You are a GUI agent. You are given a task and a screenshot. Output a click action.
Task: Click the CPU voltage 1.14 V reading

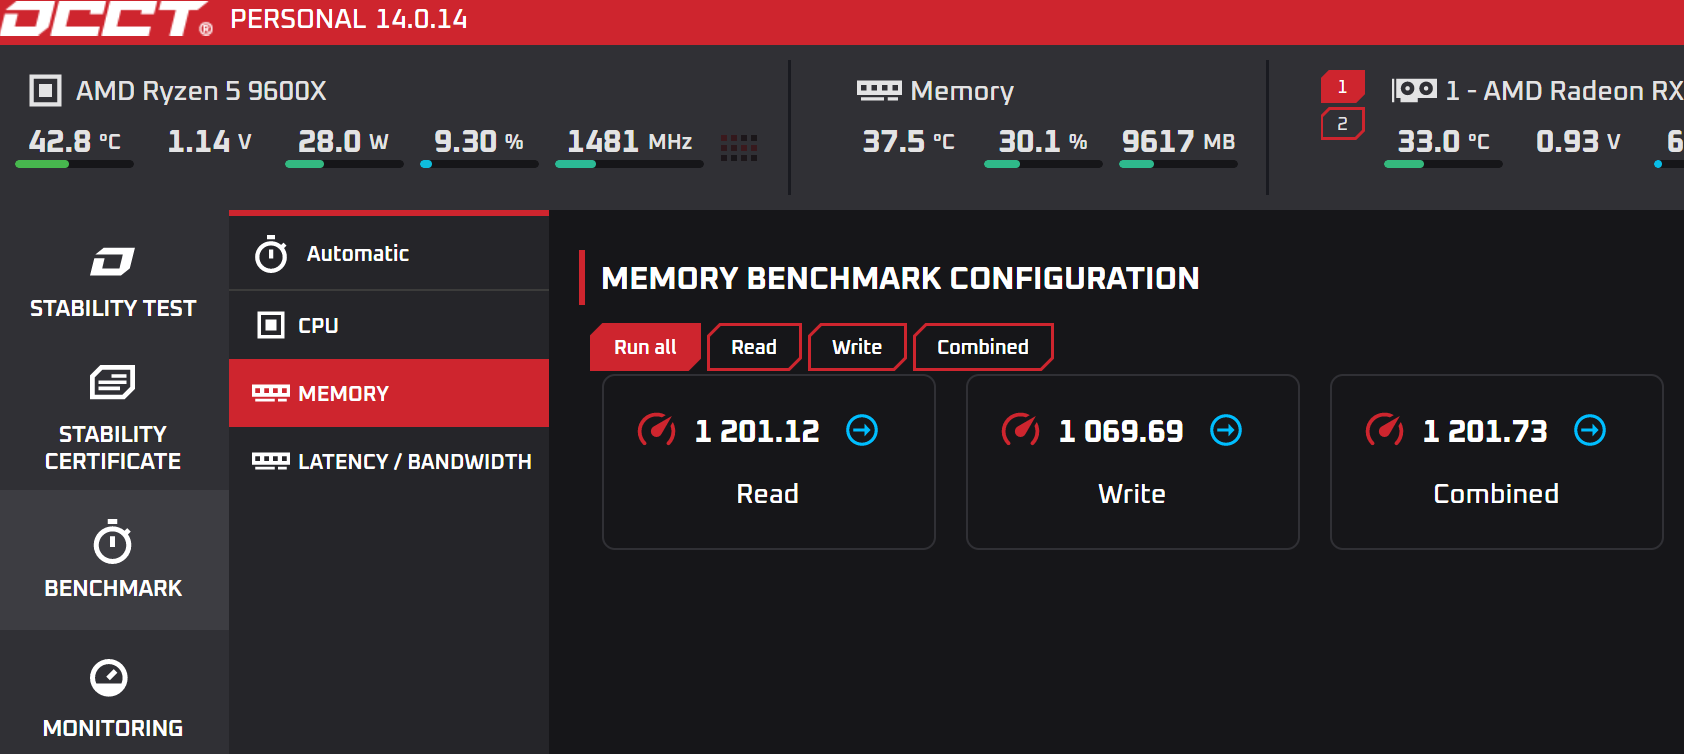tap(210, 141)
